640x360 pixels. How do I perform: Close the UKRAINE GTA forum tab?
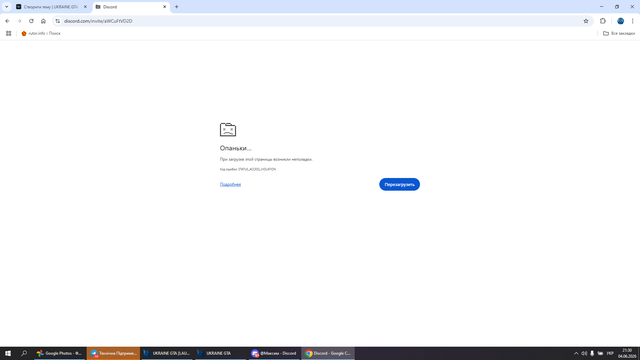coord(85,7)
